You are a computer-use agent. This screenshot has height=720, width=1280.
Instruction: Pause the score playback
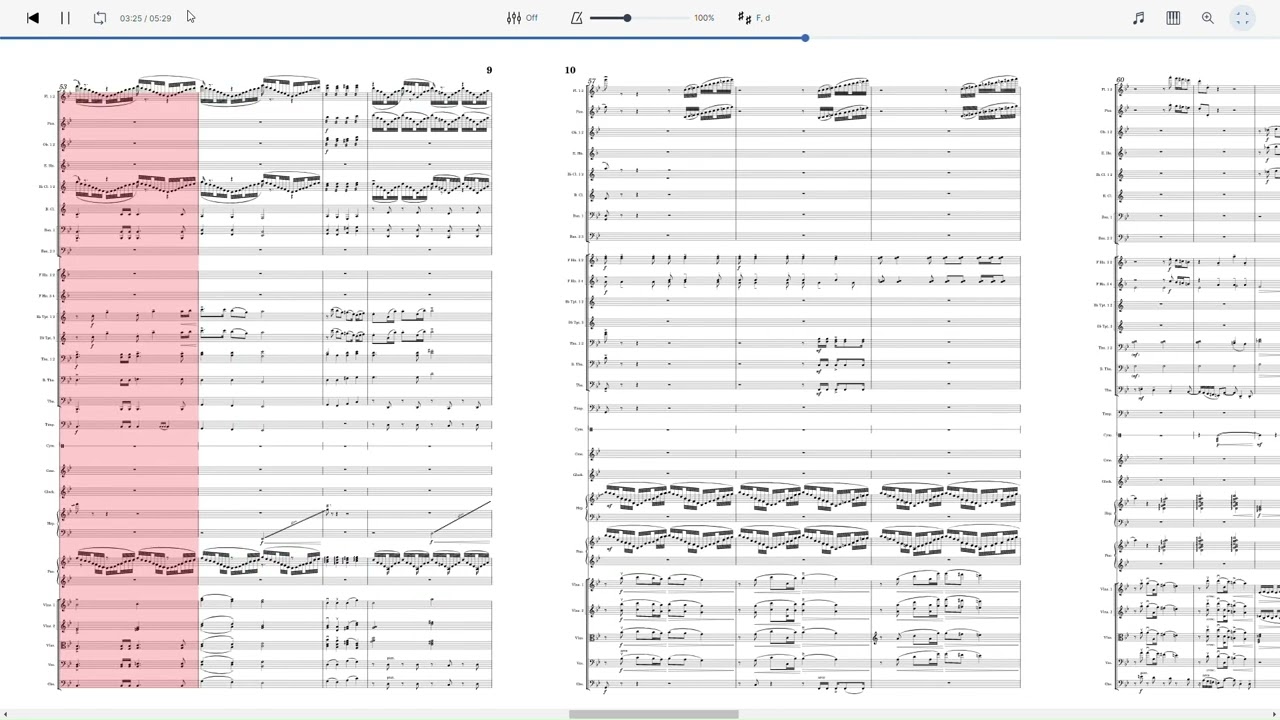click(x=65, y=18)
